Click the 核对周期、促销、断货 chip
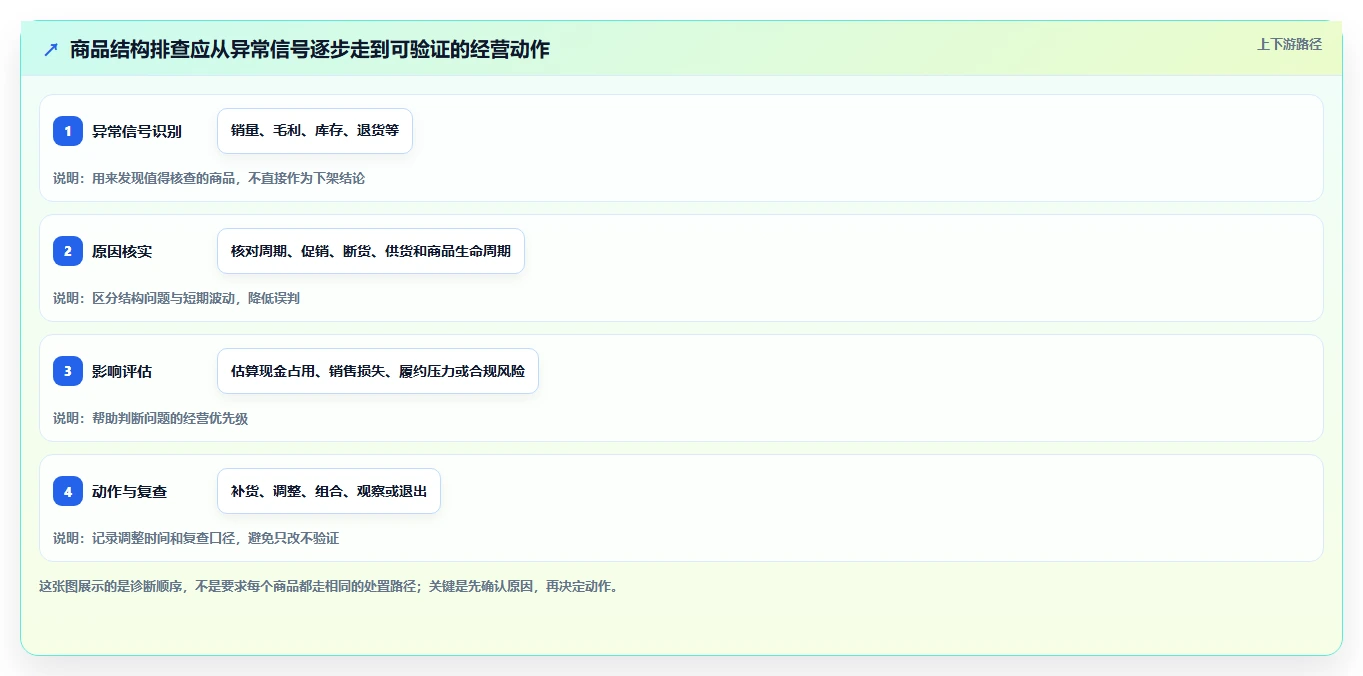The image size is (1363, 676). click(371, 251)
